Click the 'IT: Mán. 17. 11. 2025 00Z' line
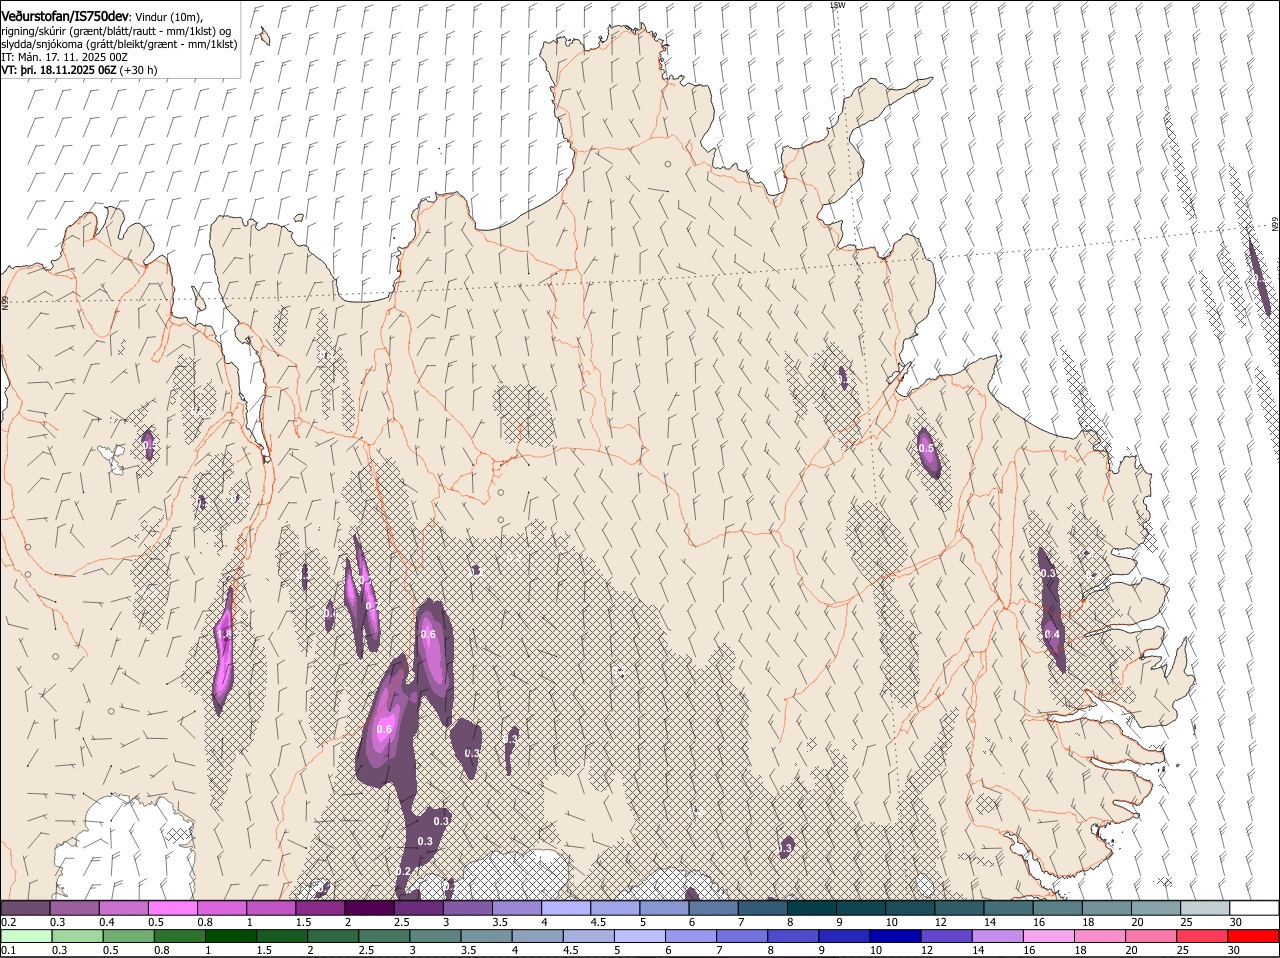 pos(64,57)
